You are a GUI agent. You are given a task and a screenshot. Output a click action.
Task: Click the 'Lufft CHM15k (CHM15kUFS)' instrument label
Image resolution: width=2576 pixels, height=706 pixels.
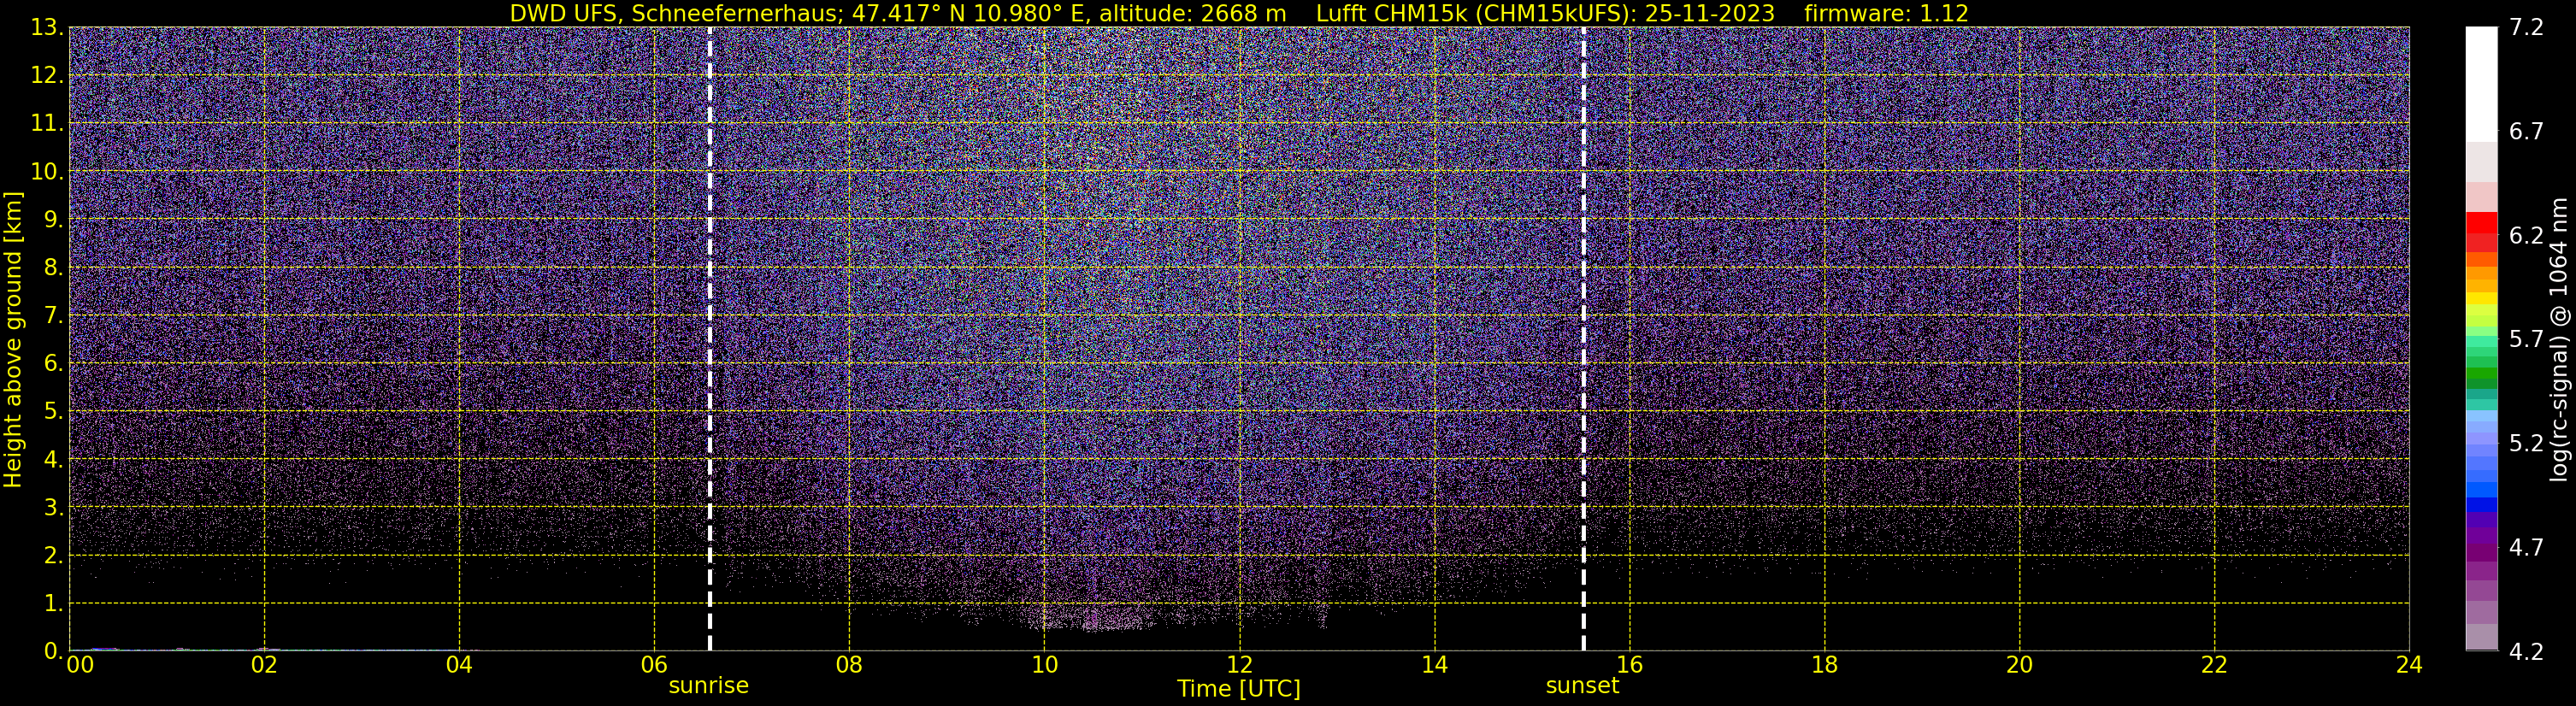pos(1475,13)
